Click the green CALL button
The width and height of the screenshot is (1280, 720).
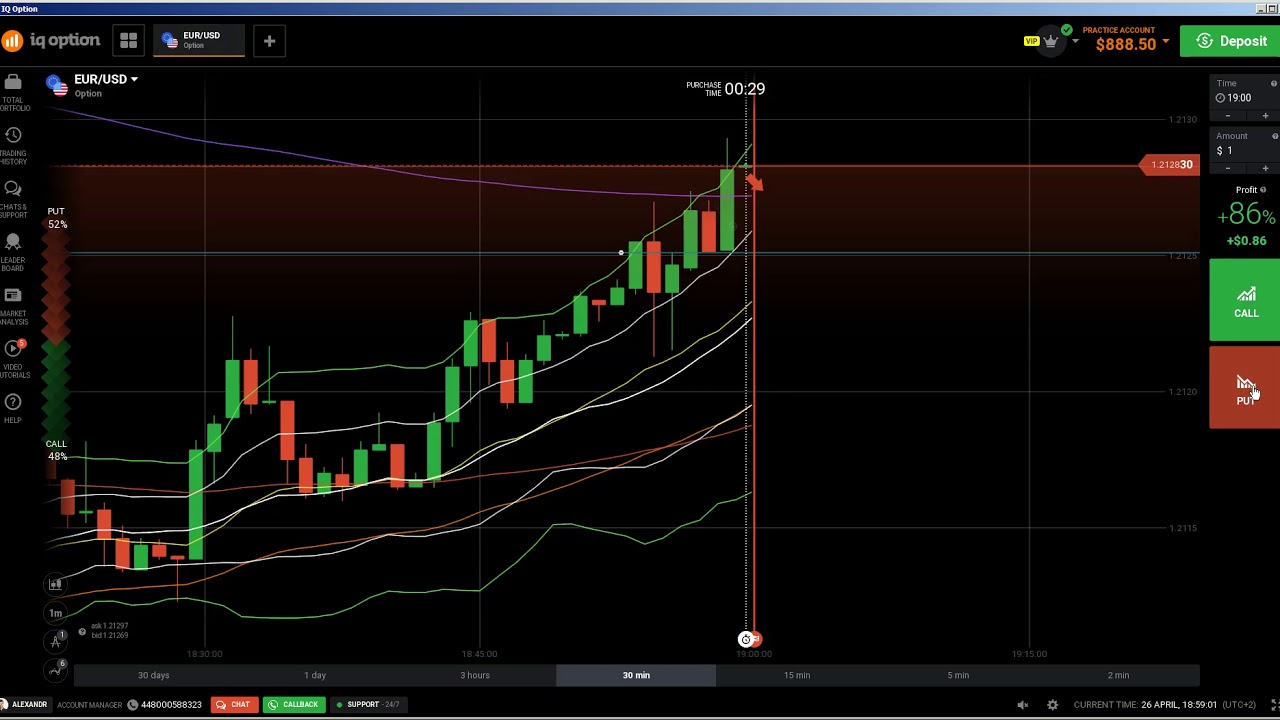pos(1245,300)
